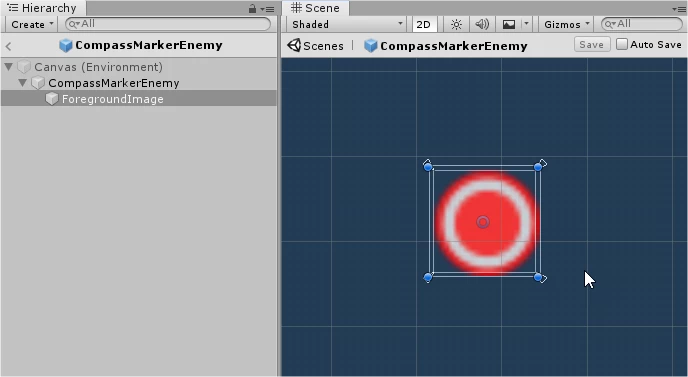
Task: Click the Save prefab button
Action: 591,44
